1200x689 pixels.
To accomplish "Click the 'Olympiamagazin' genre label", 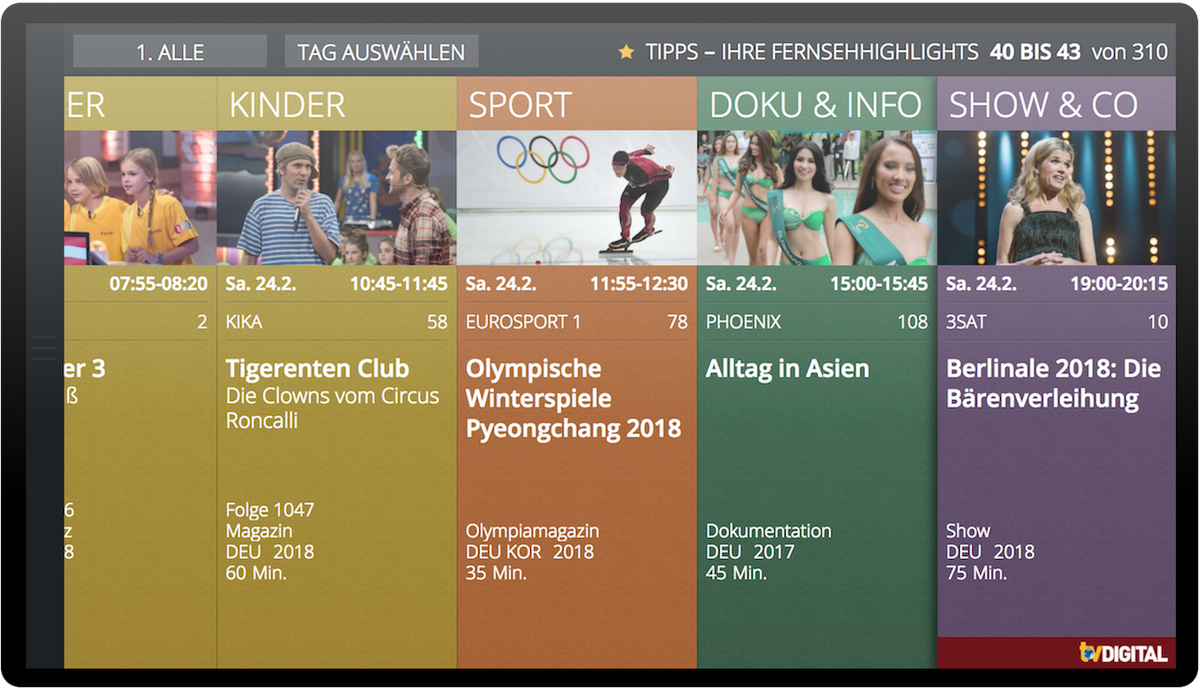I will [533, 531].
